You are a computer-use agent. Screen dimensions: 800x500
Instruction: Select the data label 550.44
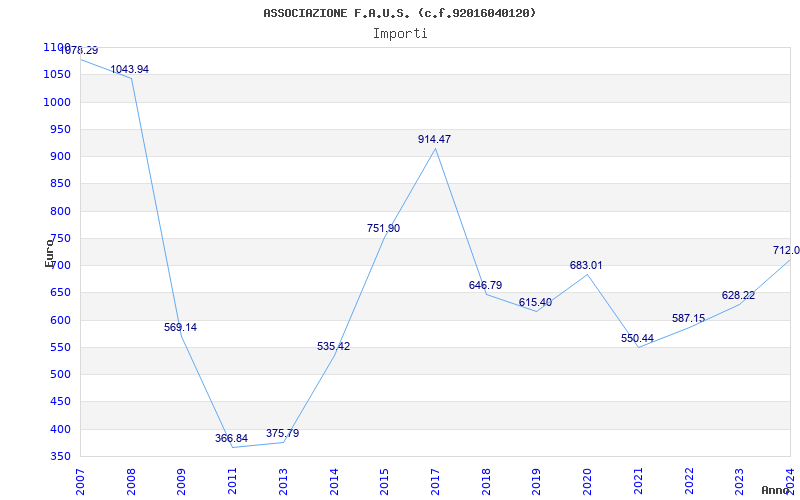[x=637, y=338]
